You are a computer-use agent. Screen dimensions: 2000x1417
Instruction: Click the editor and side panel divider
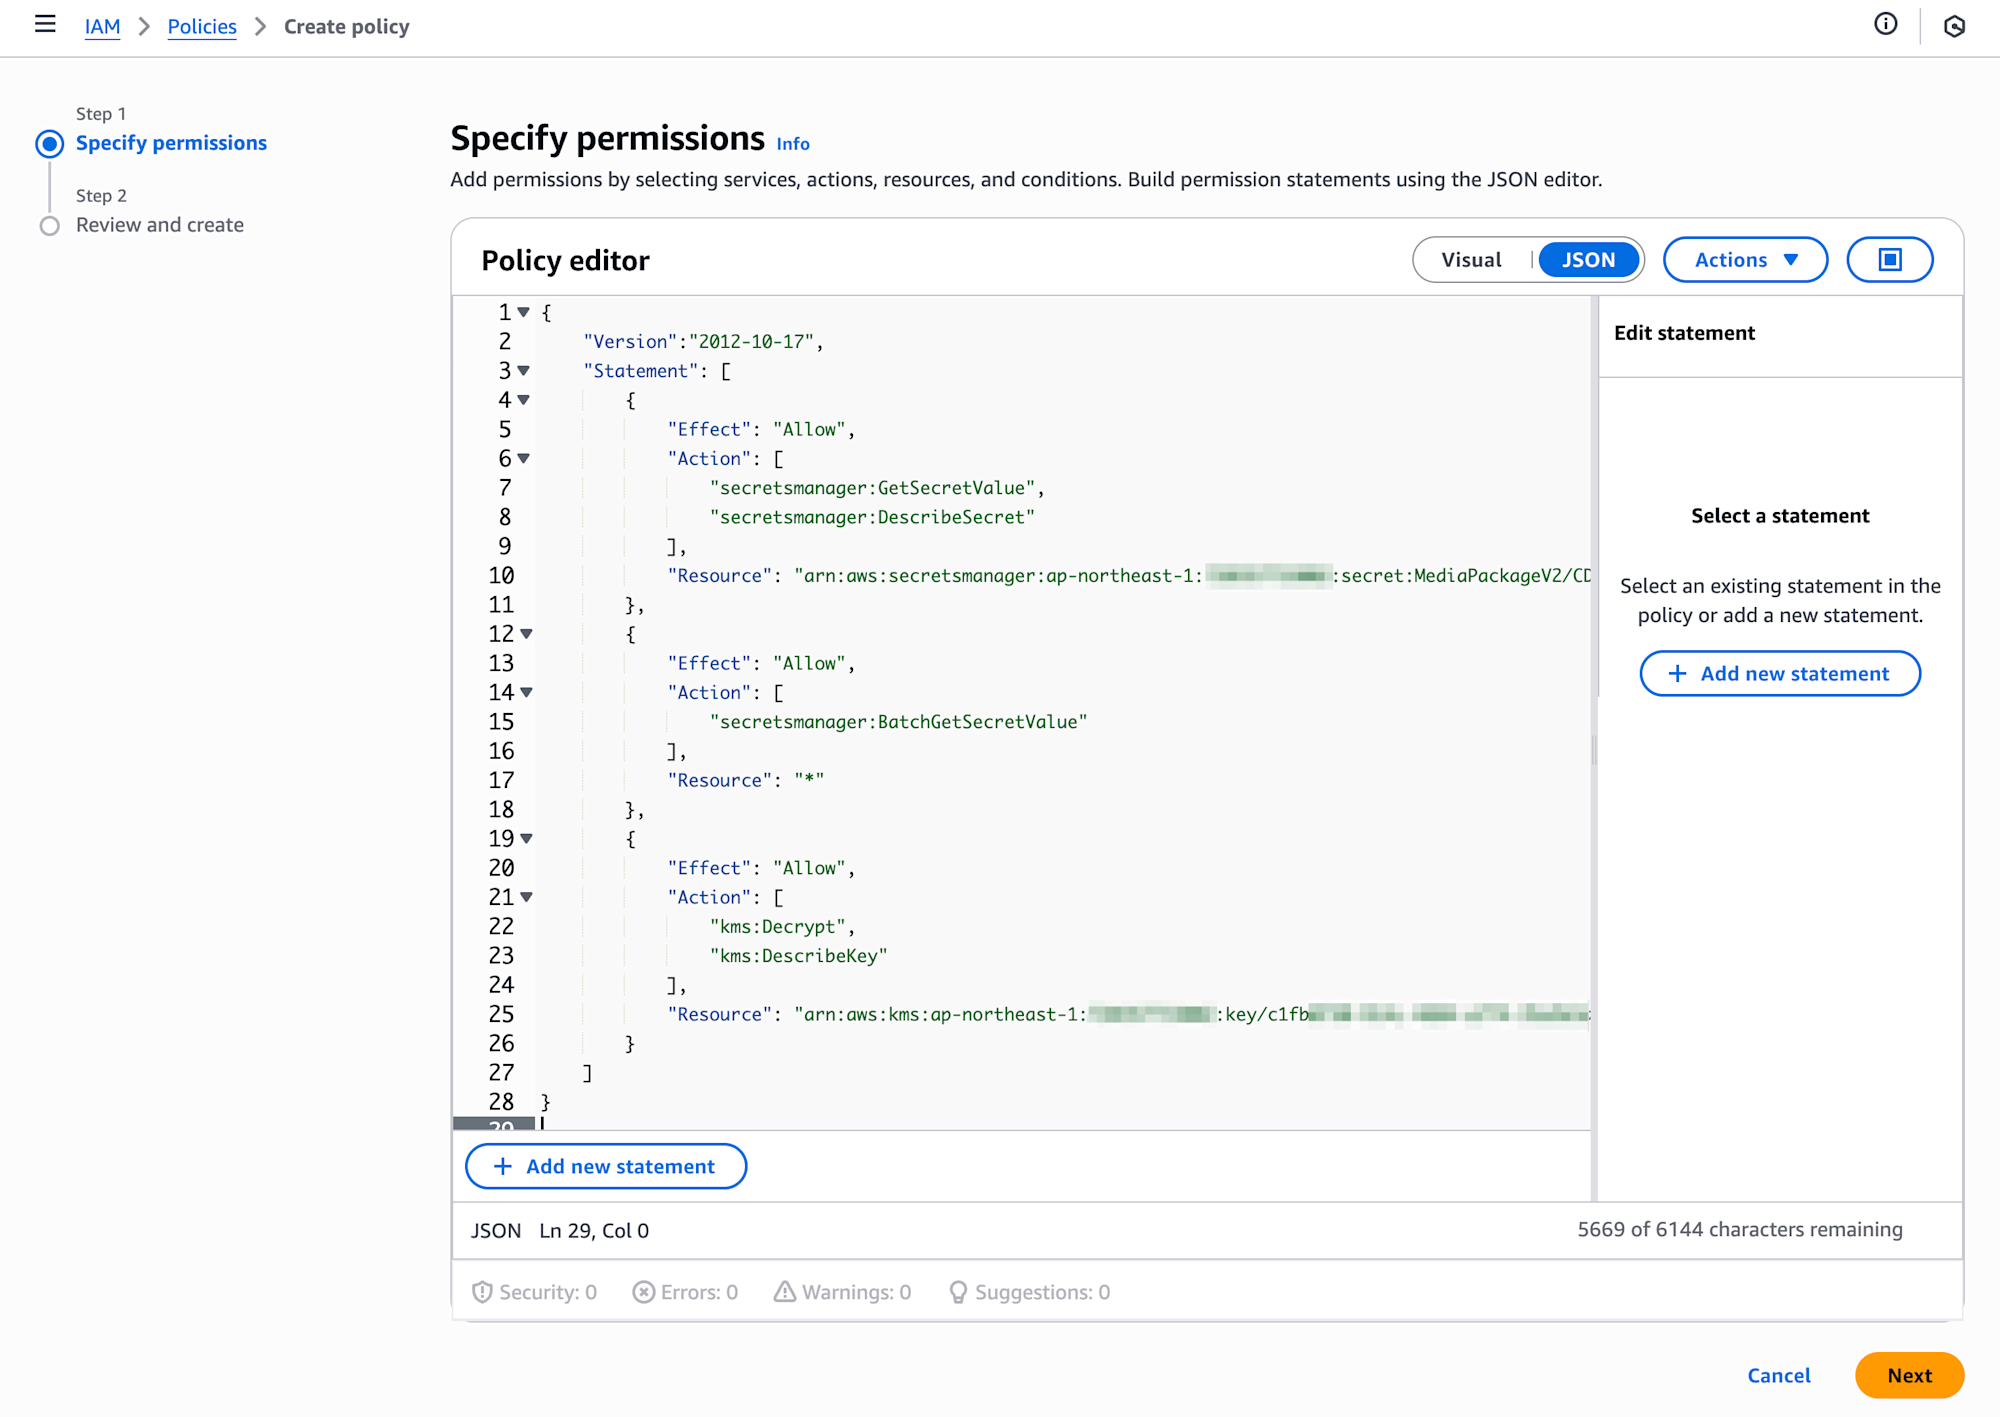click(1594, 748)
